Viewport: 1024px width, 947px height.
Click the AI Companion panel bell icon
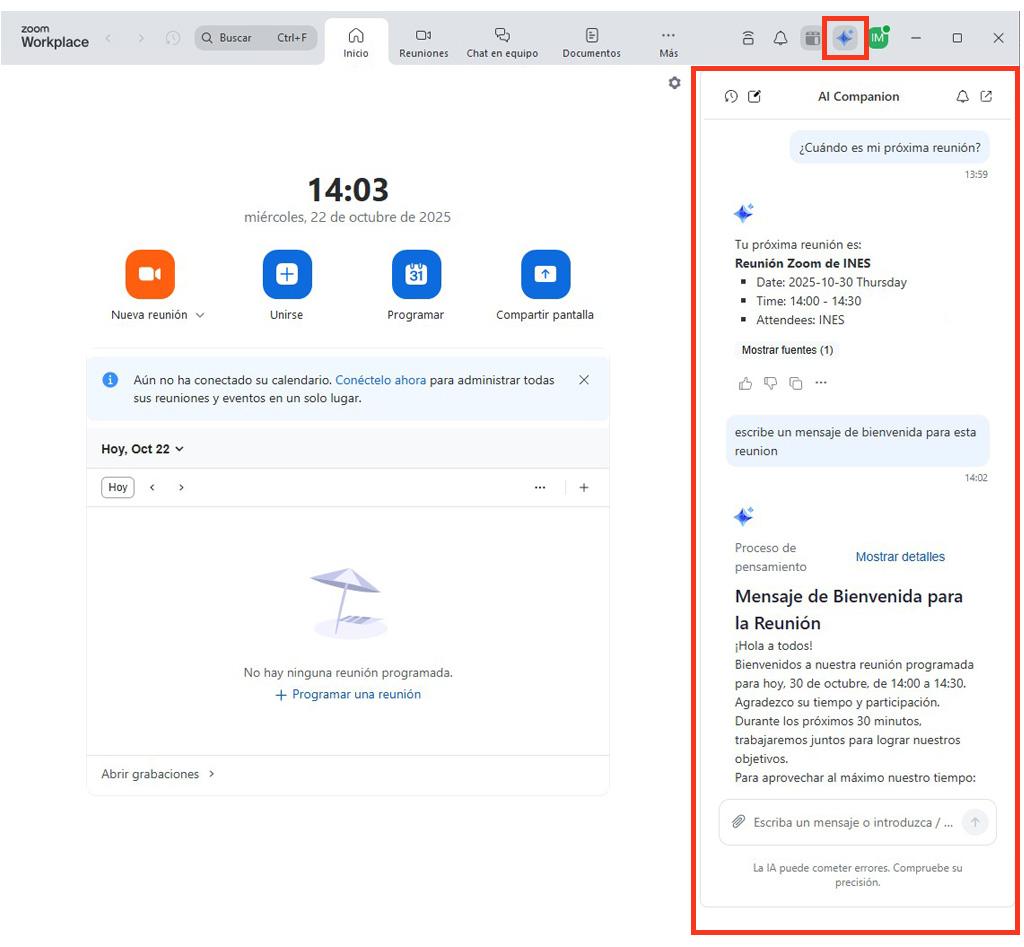click(x=963, y=97)
